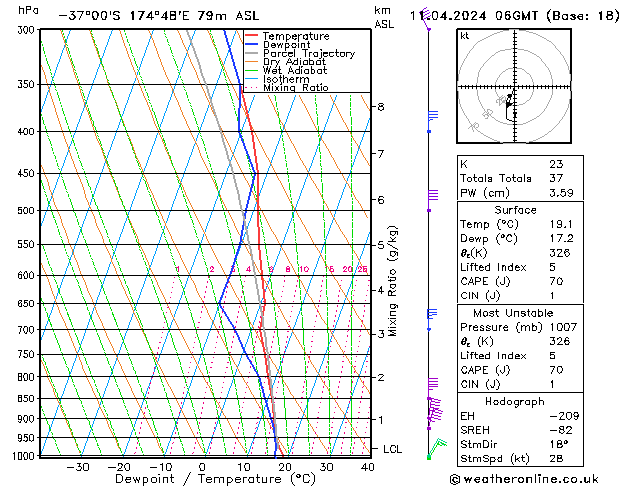Click the wind barb at 400 hPa
The width and height of the screenshot is (629, 486).
point(432,121)
